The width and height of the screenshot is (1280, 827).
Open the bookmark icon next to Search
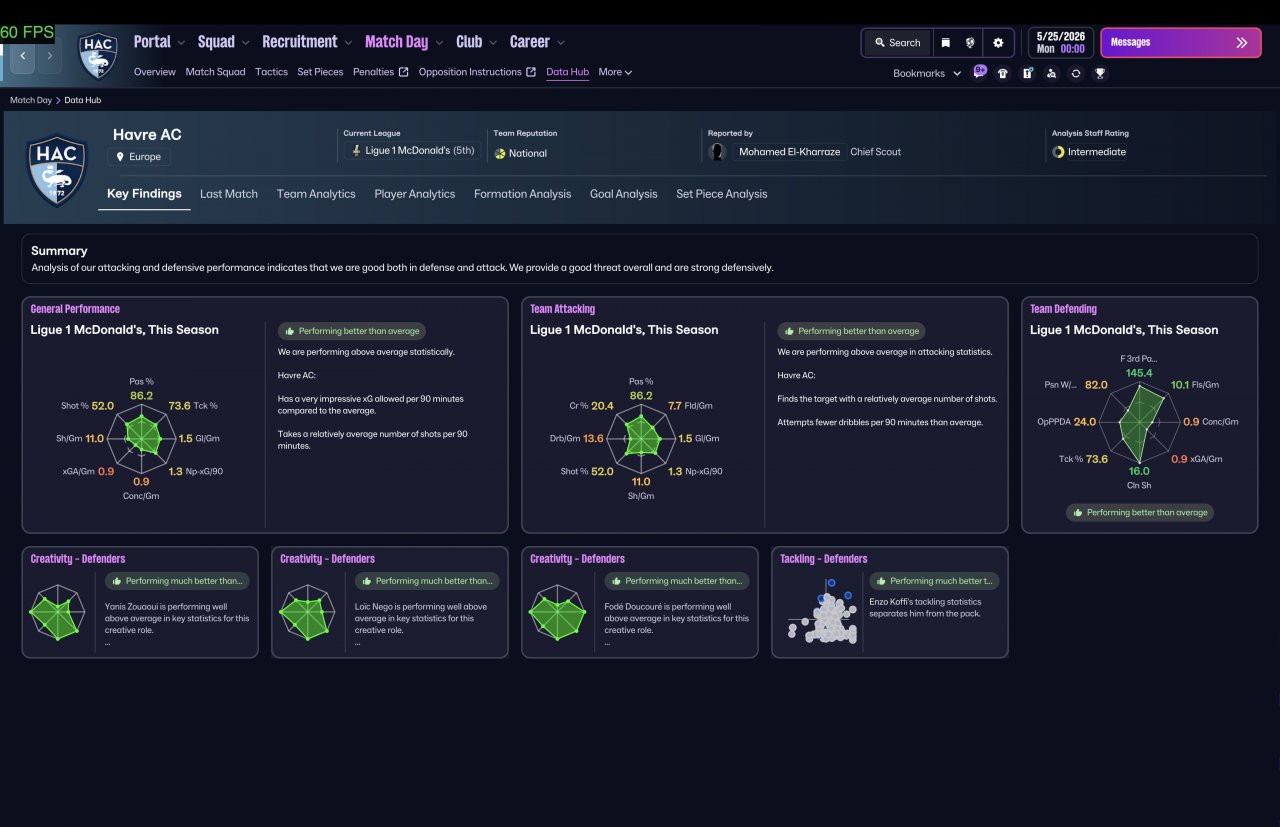point(945,43)
